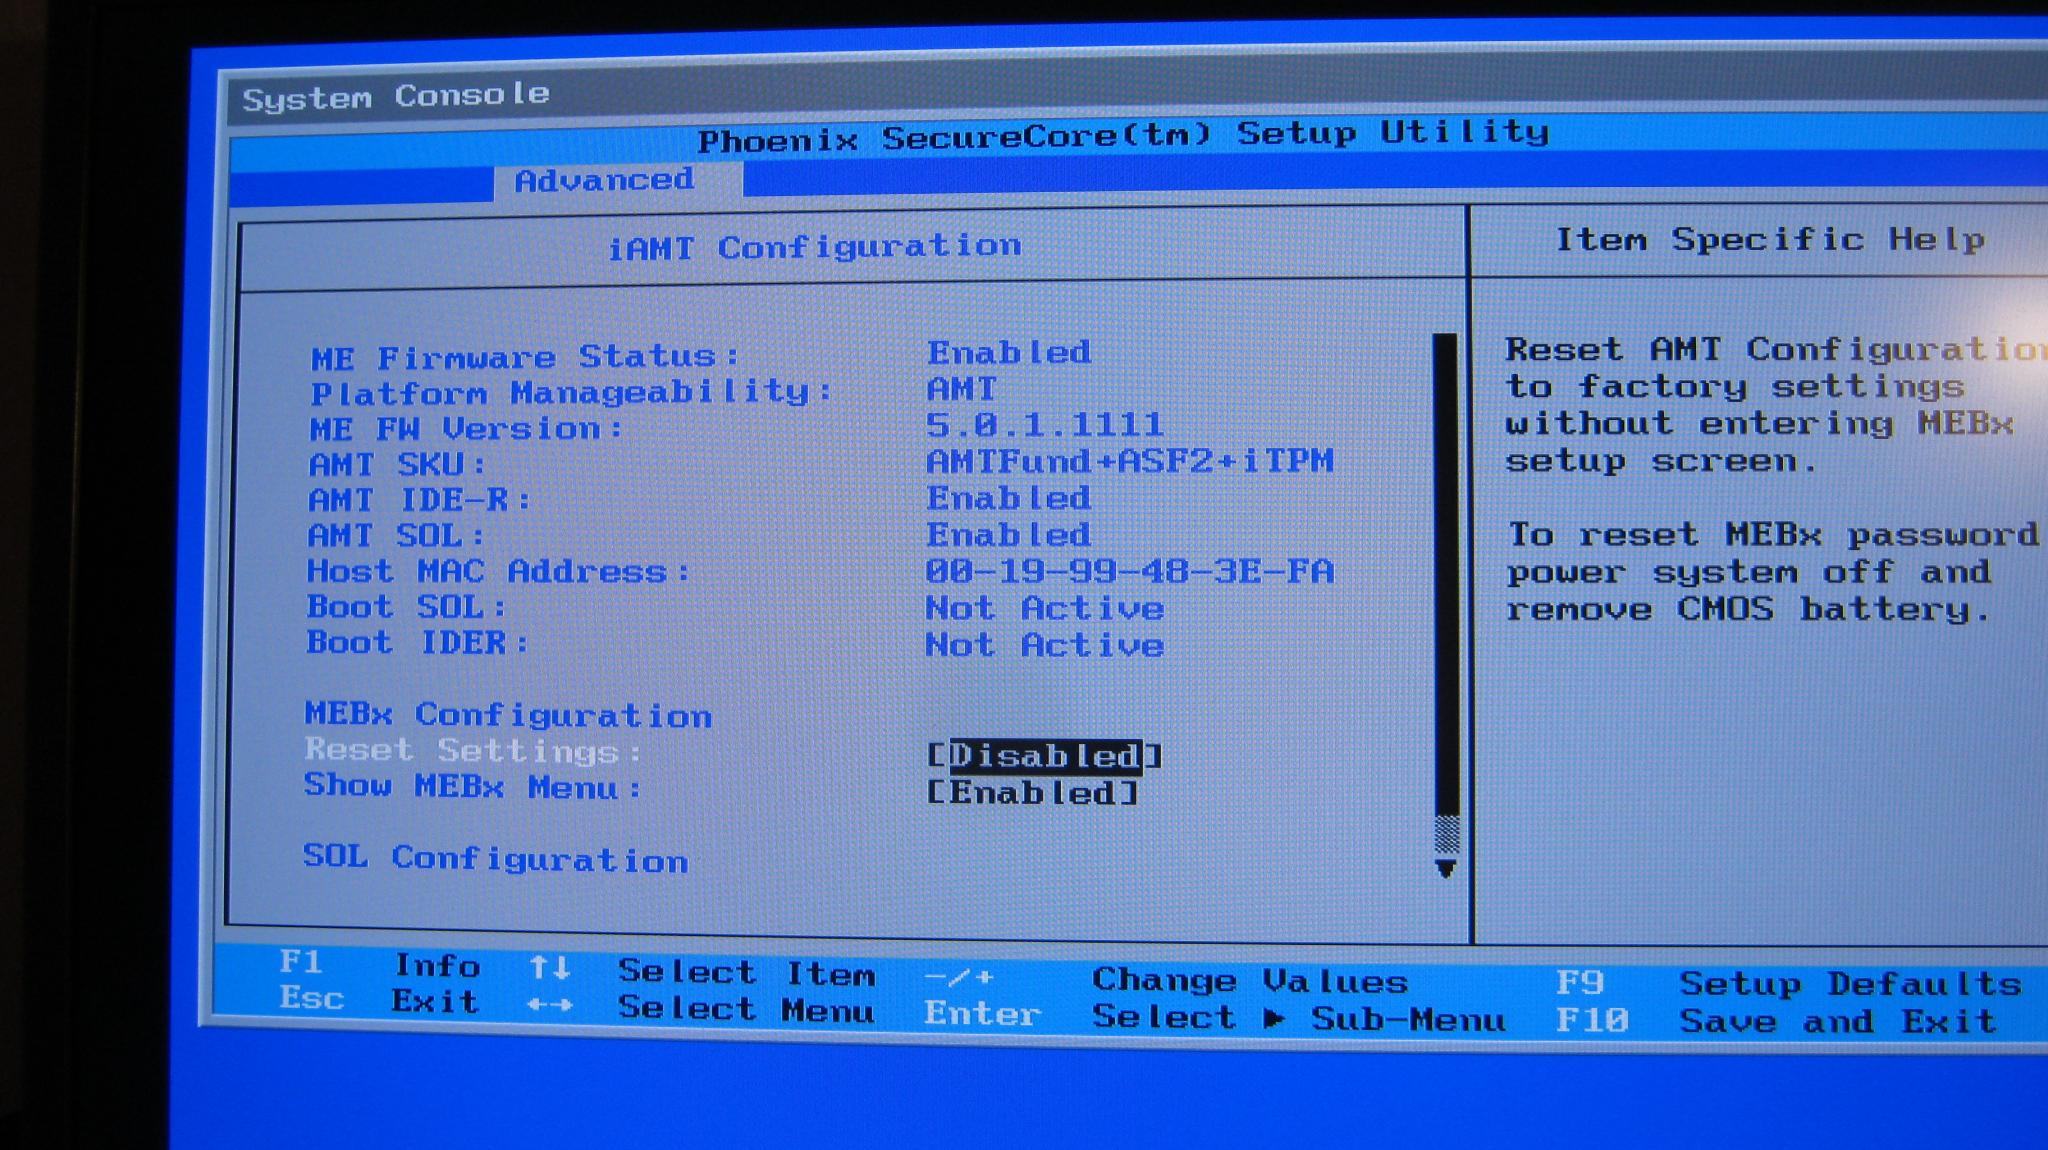Click the Platform Manageability label
The width and height of the screenshot is (2048, 1150).
point(571,392)
